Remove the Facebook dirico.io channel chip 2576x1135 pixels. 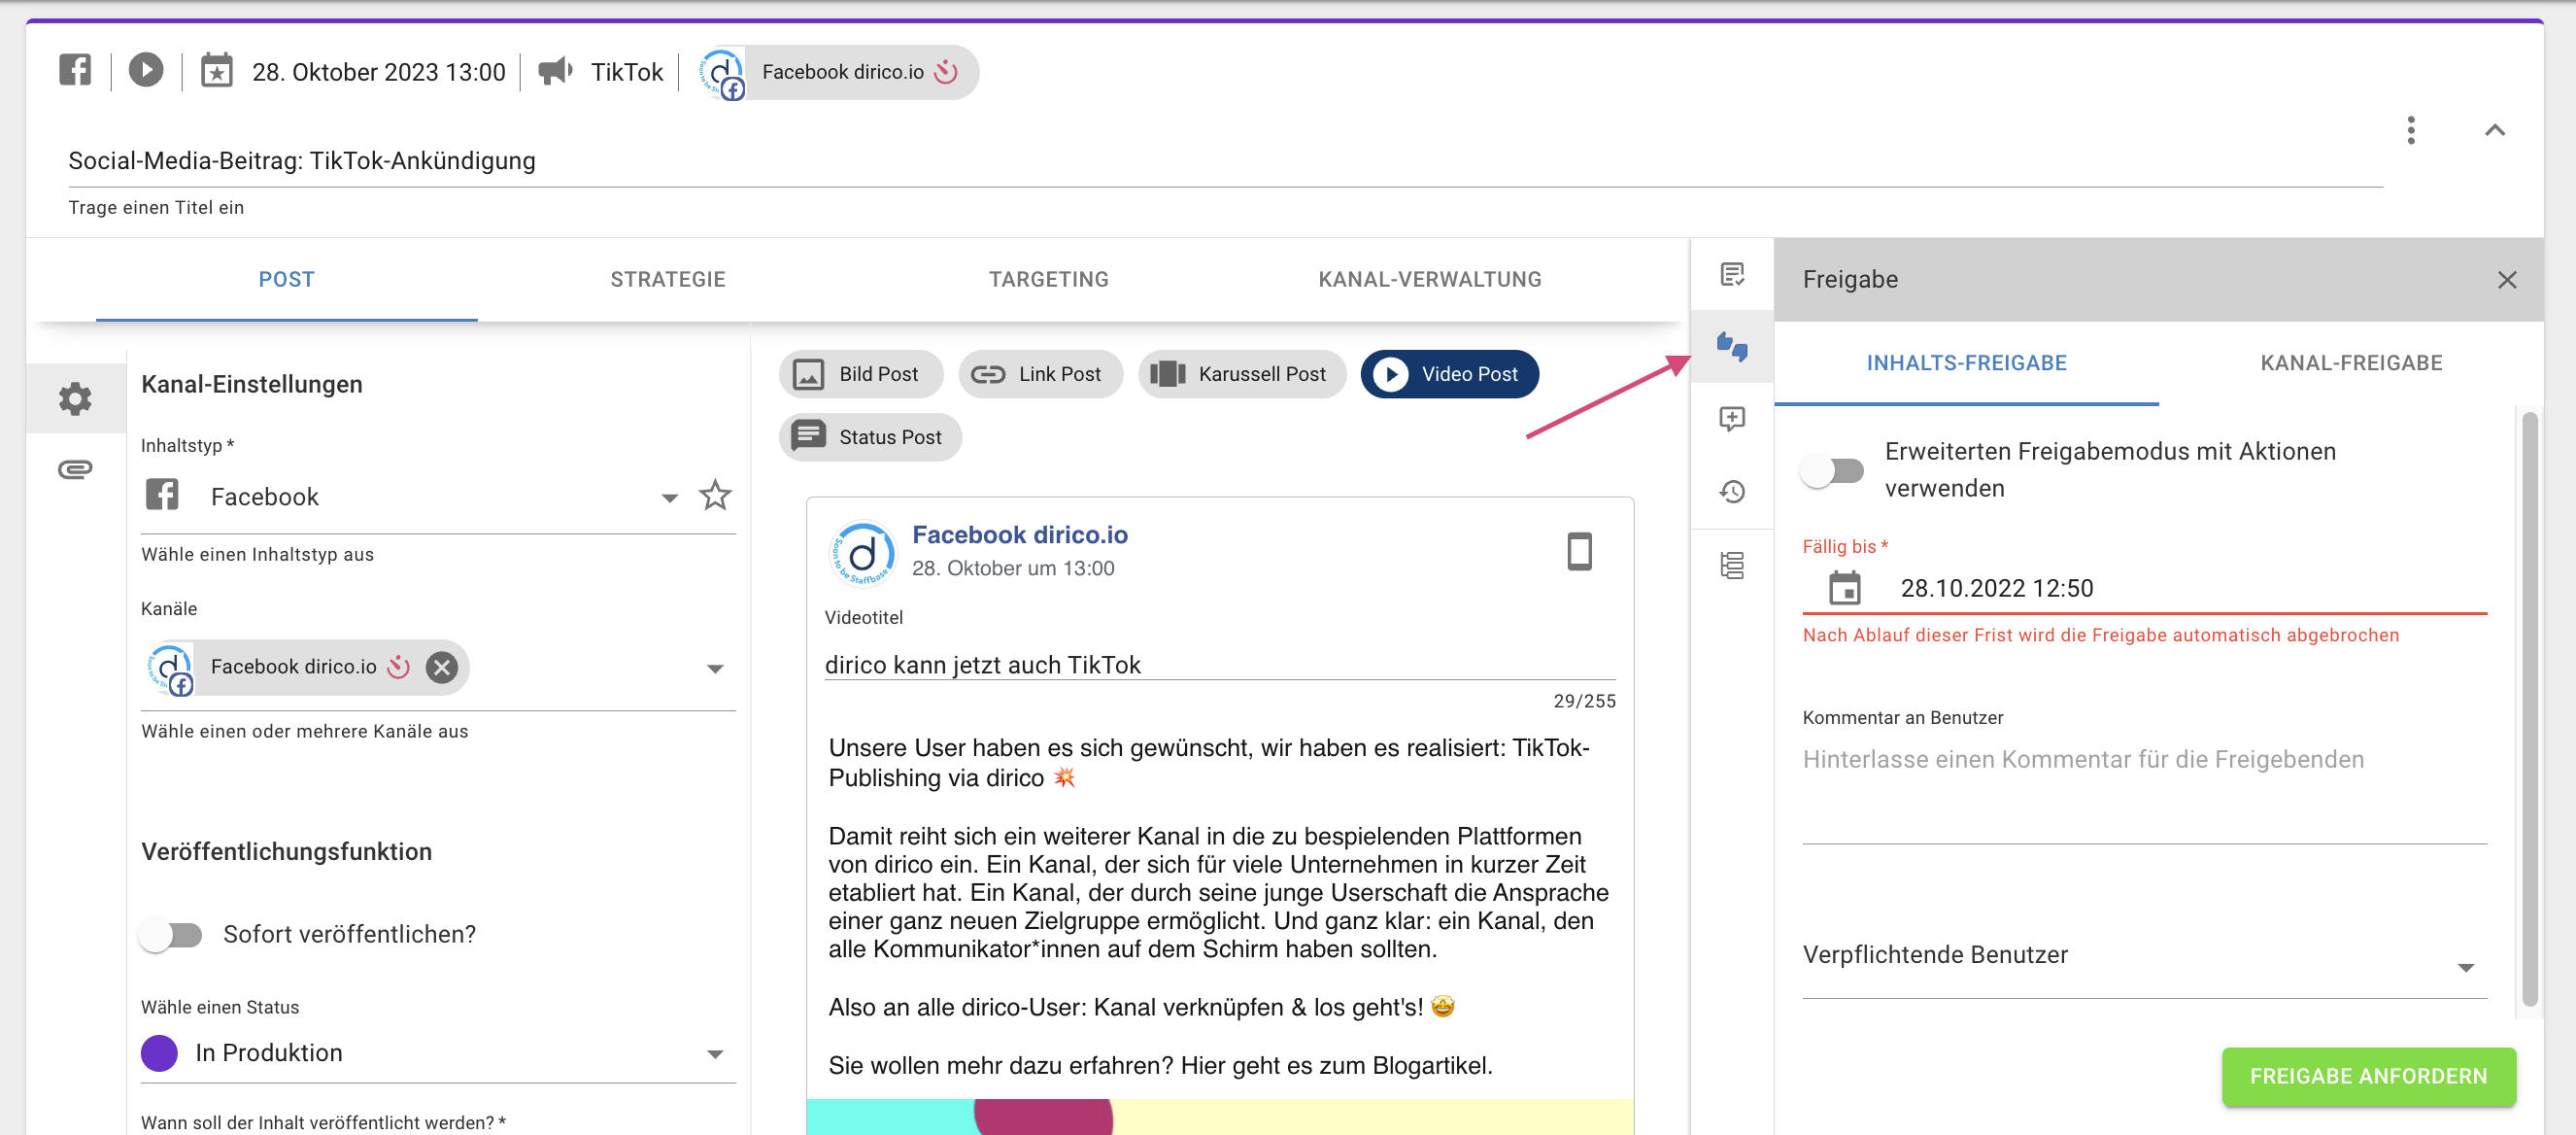tap(441, 667)
